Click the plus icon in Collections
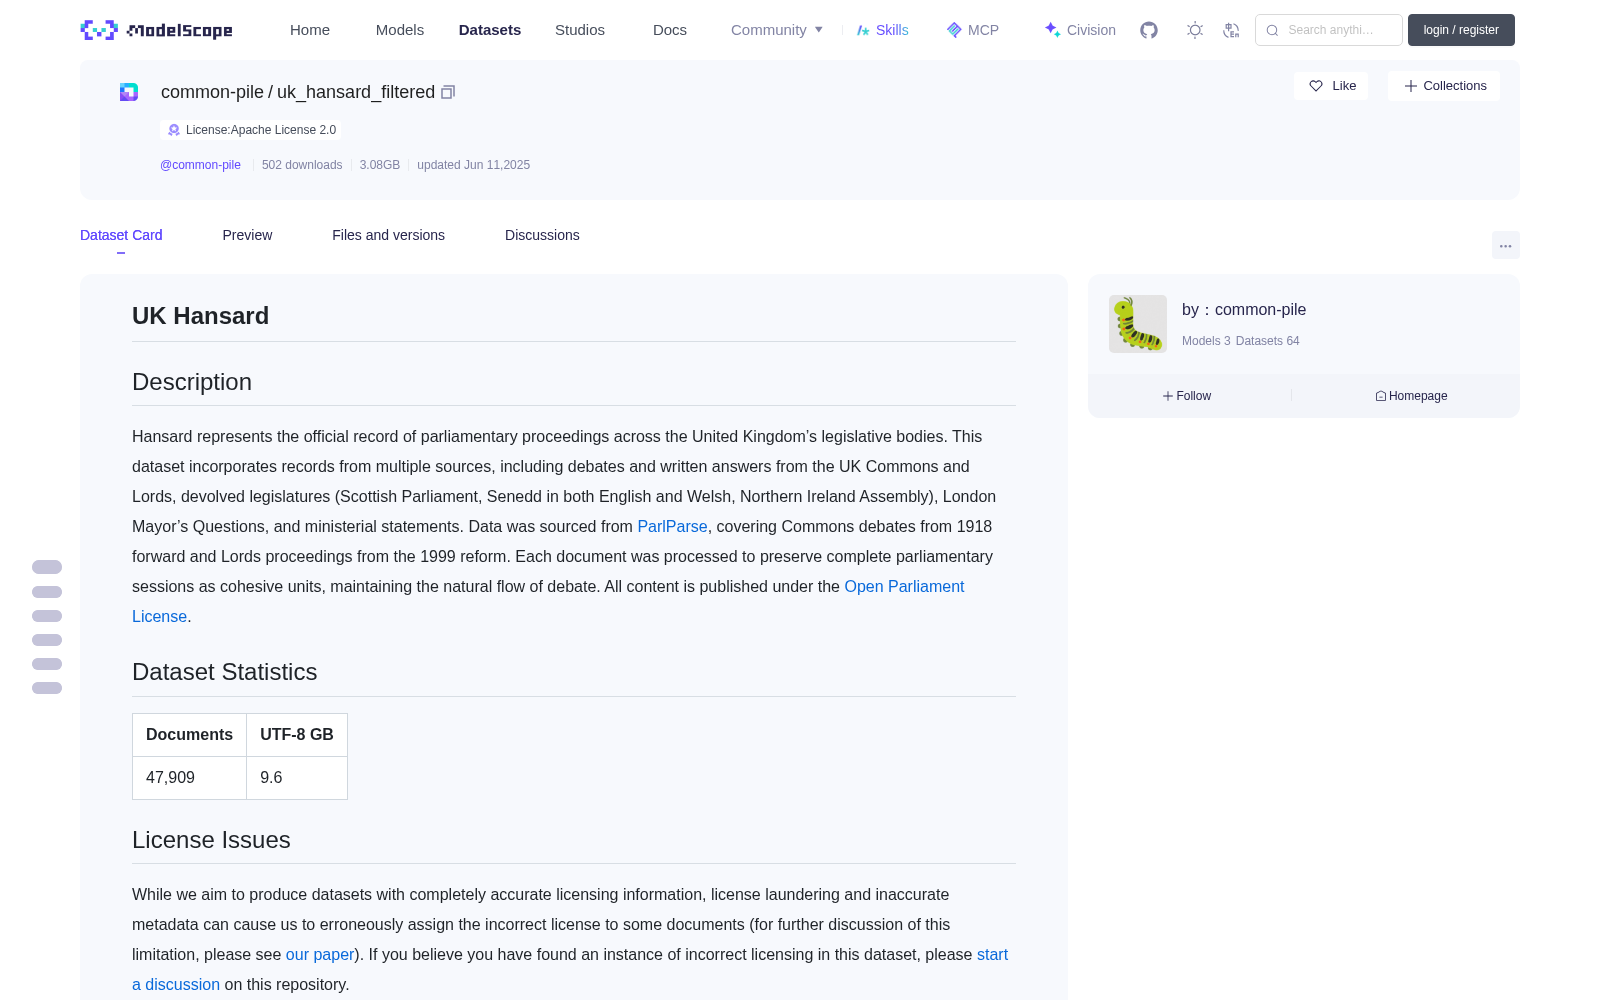The width and height of the screenshot is (1600, 1000). tap(1411, 86)
